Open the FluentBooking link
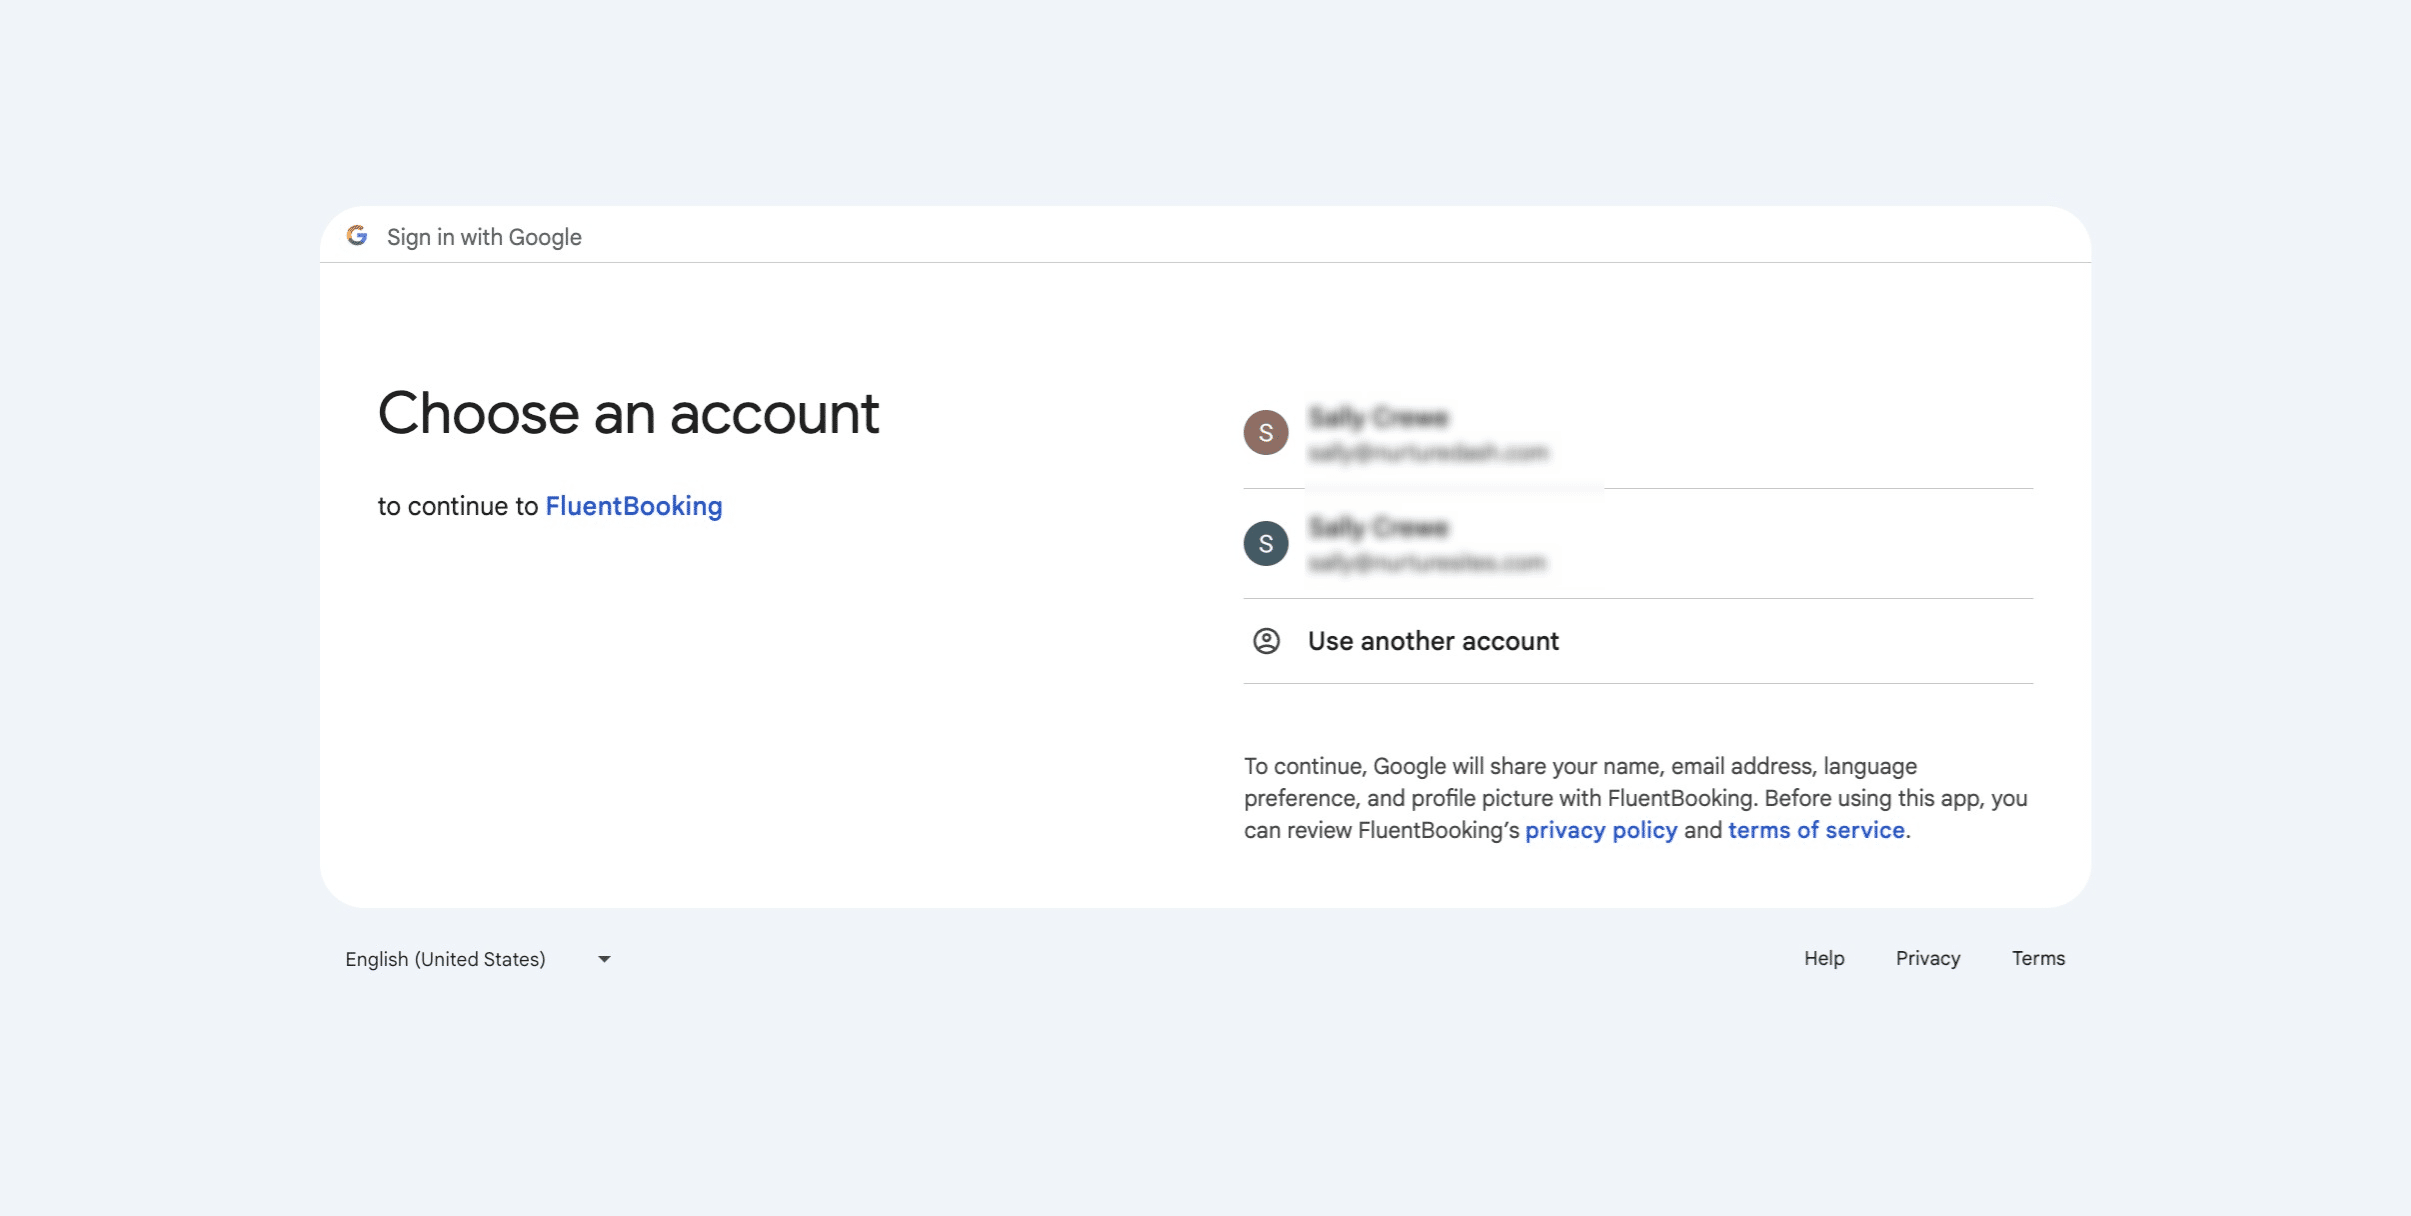Screen dimensions: 2411x1216 pos(633,506)
